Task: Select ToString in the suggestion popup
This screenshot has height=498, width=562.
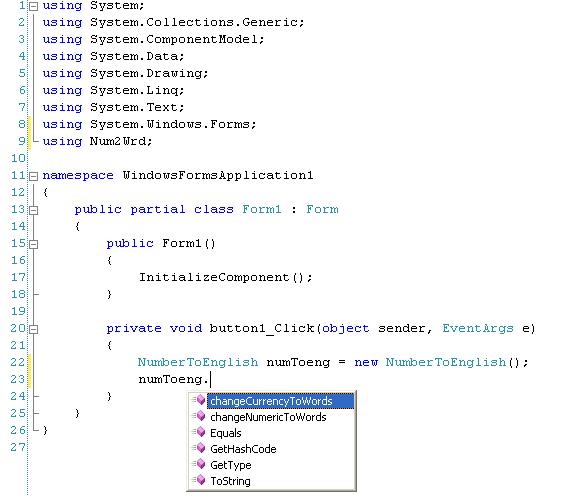Action: (230, 481)
